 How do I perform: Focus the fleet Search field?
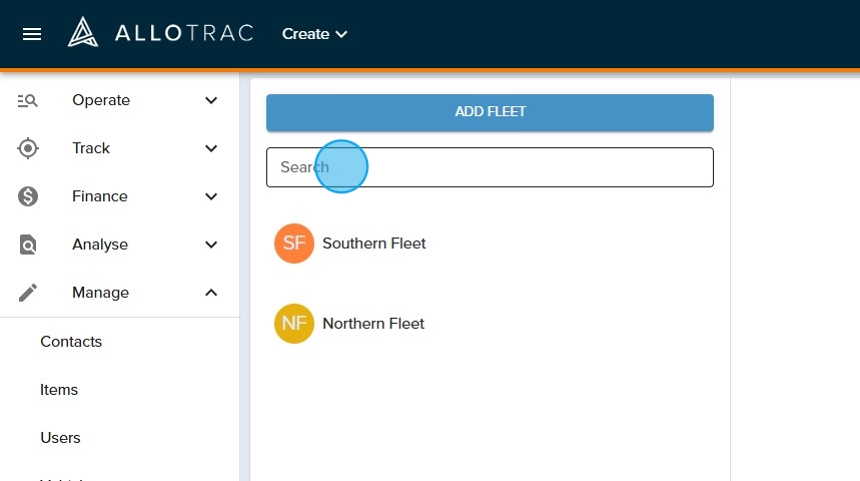(x=489, y=167)
